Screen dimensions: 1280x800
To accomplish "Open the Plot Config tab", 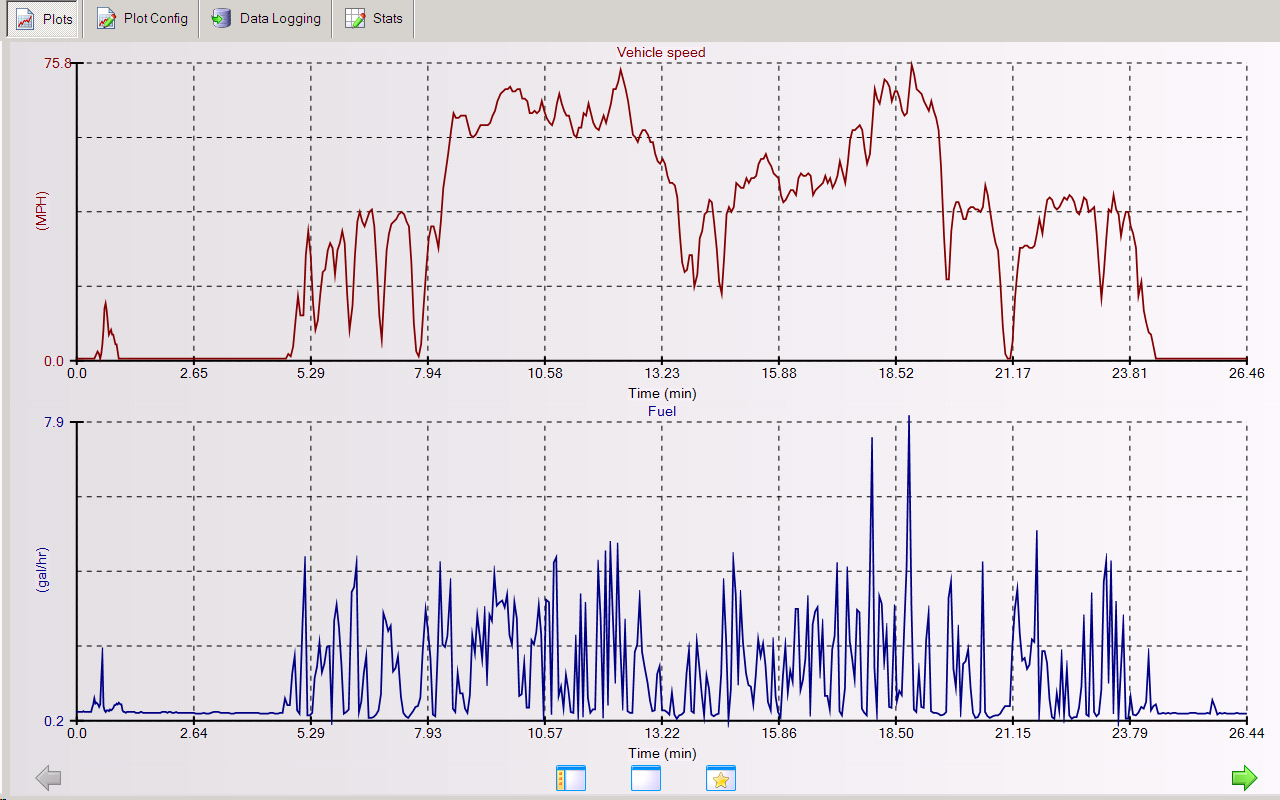I will click(142, 19).
